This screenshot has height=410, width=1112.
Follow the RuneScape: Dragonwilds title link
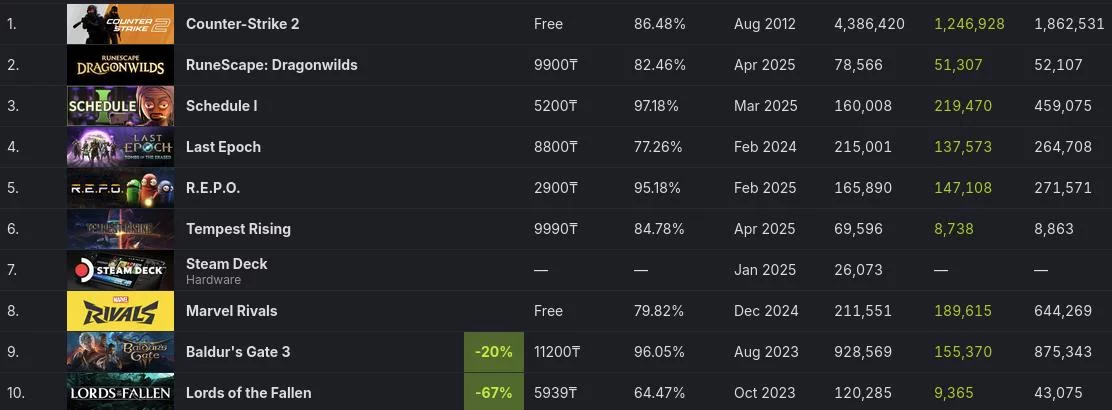272,65
